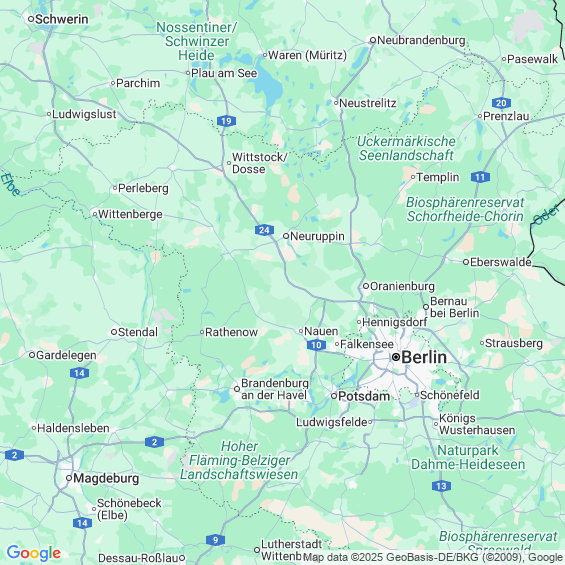Open Hoher Fläming-Belziger Landschaftswiesen label
565x565 pixels.
(x=239, y=460)
